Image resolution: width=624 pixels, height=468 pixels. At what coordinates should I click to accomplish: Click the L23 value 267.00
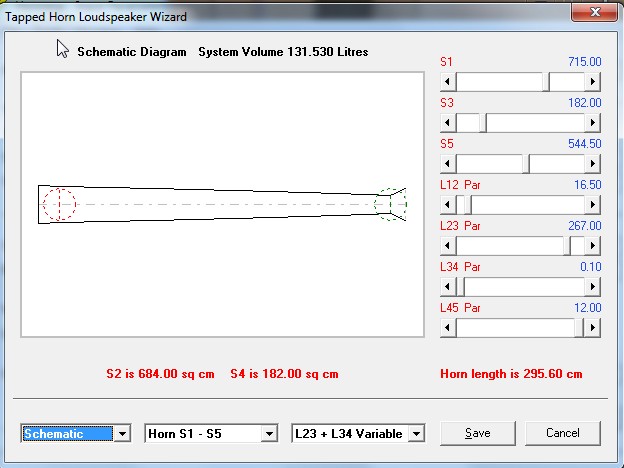tap(585, 226)
